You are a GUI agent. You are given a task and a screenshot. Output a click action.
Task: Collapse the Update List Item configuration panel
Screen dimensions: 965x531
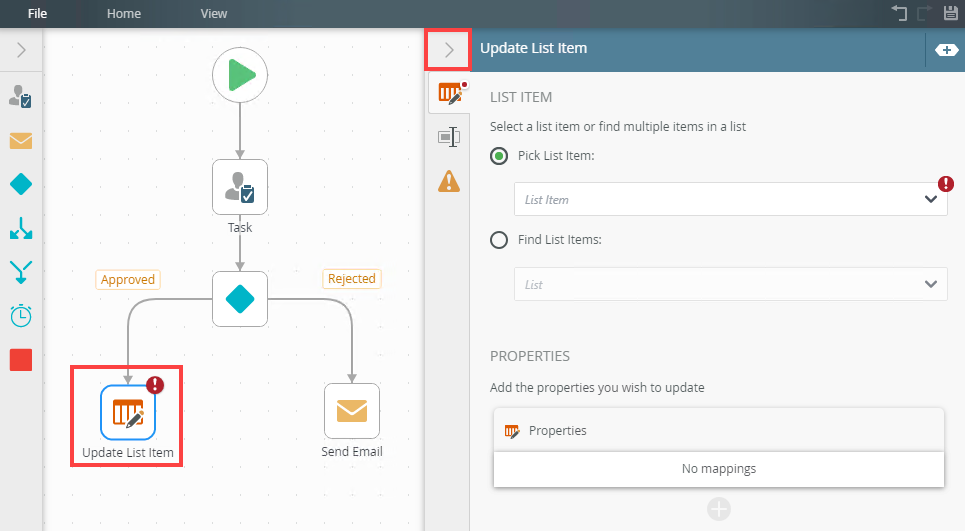[448, 50]
